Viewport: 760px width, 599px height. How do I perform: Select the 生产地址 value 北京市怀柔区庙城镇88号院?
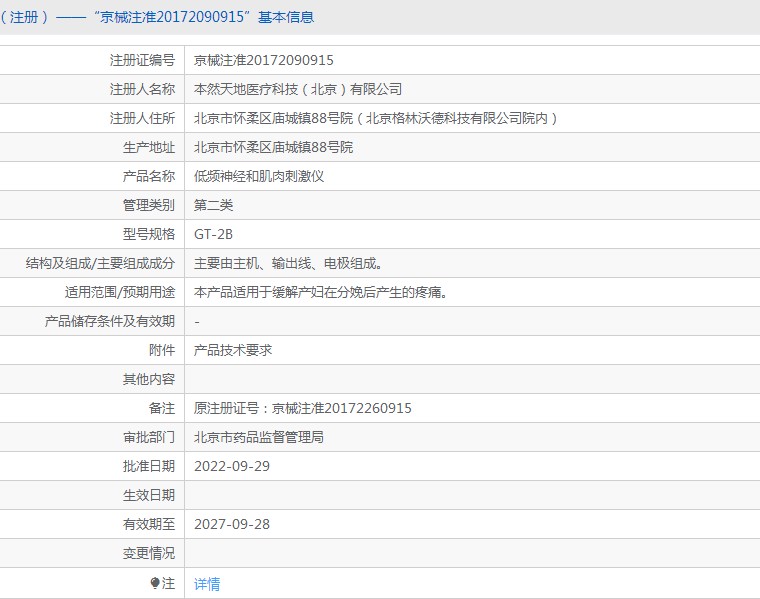[x=273, y=147]
